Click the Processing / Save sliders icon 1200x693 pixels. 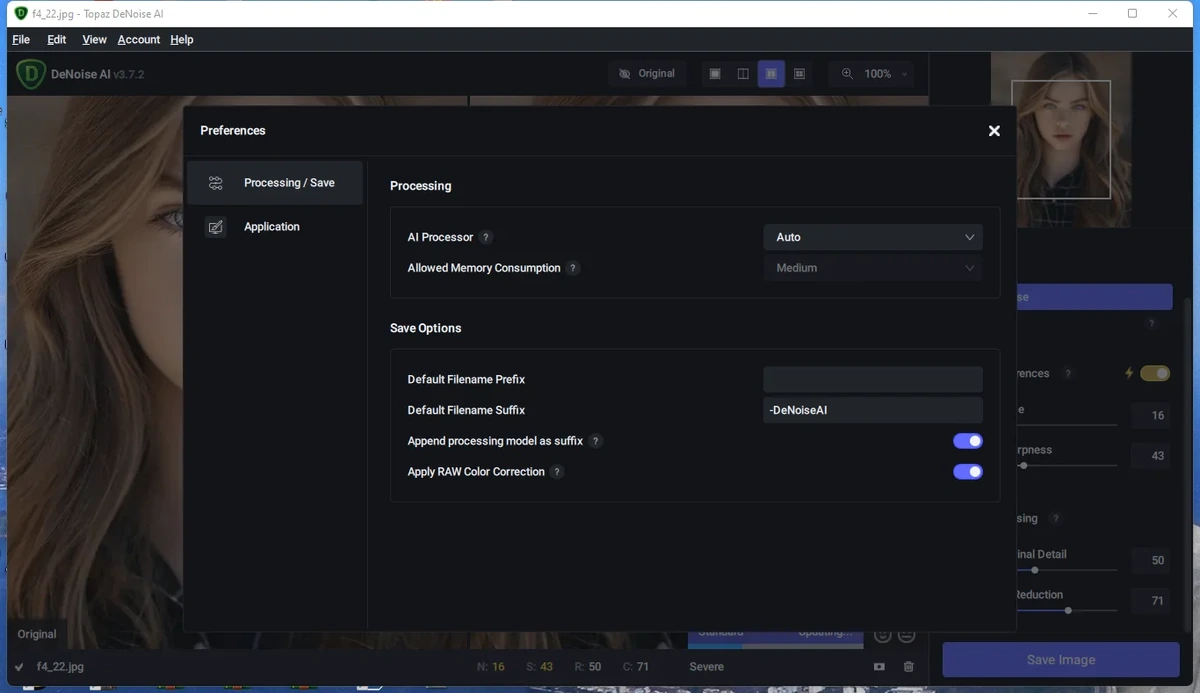[216, 183]
